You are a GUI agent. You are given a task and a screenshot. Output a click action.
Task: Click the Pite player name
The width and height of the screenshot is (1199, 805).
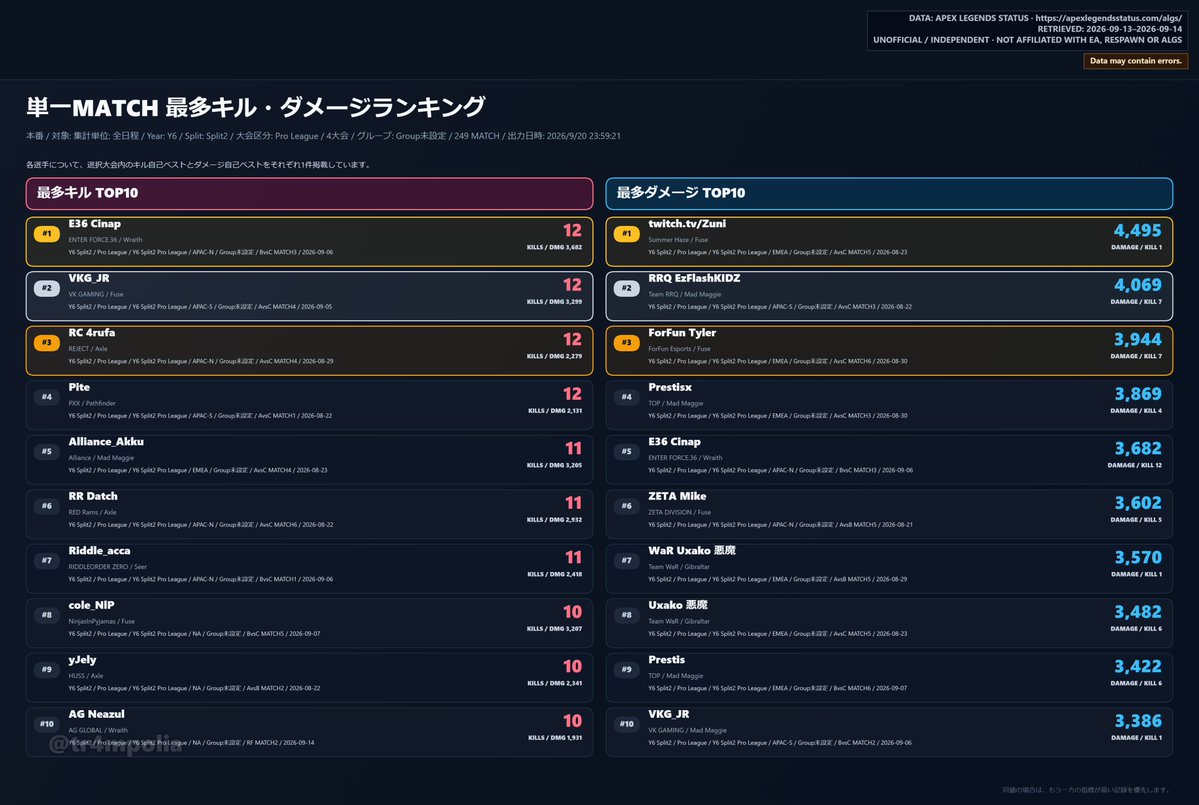click(x=79, y=388)
